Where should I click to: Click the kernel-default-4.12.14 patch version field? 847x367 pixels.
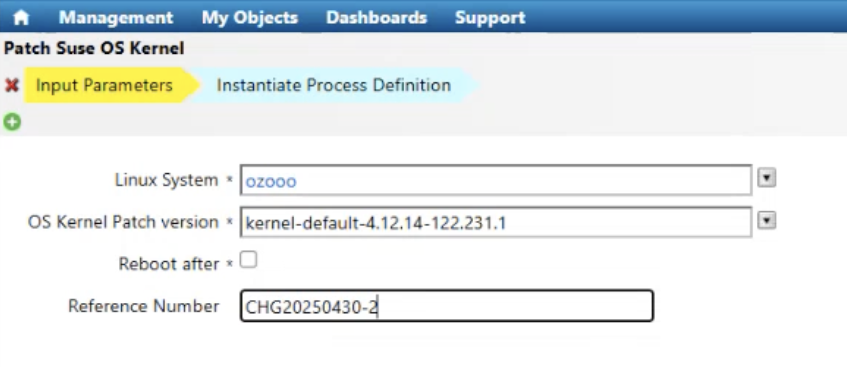coord(496,222)
